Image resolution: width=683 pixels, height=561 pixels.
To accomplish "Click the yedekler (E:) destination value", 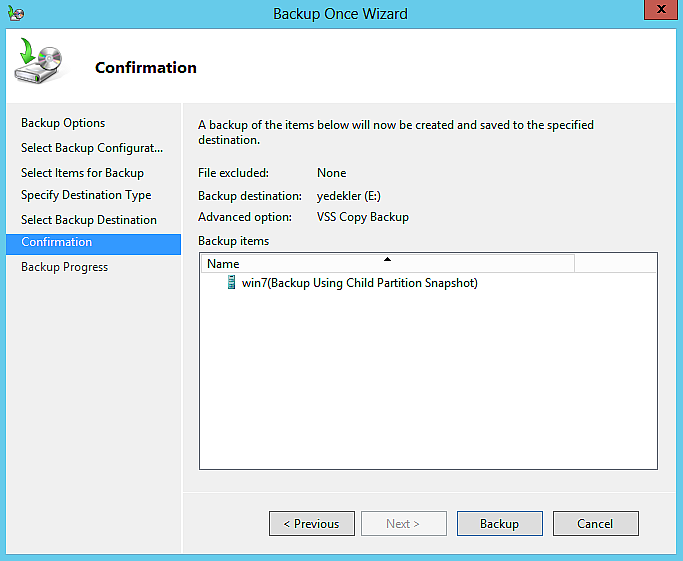I will tap(349, 196).
